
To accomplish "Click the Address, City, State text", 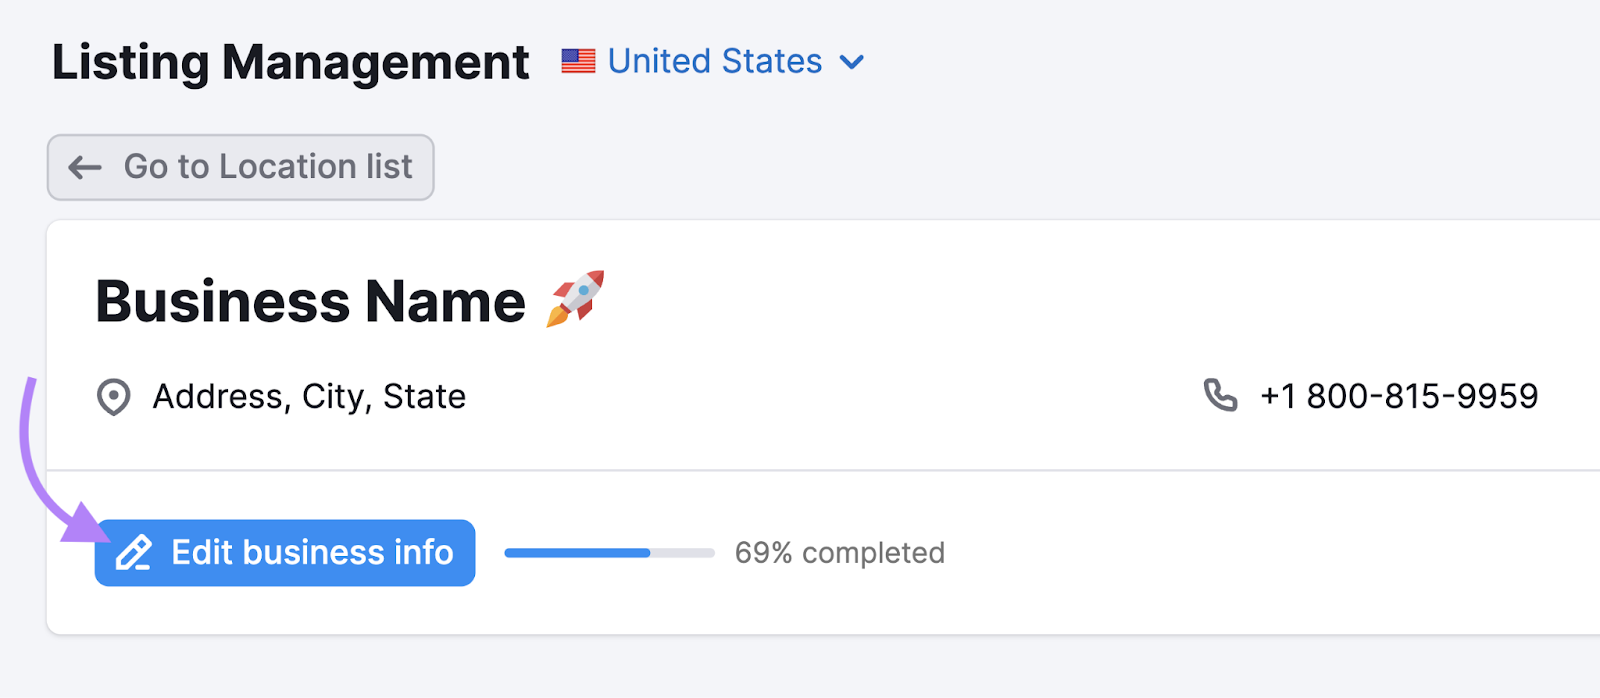I will click(309, 397).
